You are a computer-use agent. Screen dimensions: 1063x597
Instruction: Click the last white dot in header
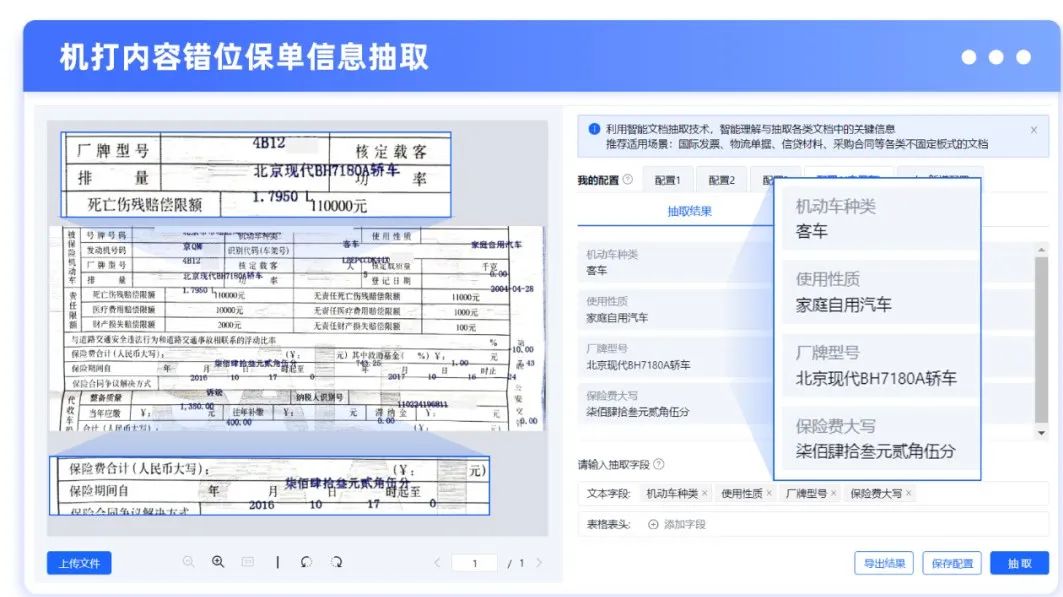coord(1023,57)
